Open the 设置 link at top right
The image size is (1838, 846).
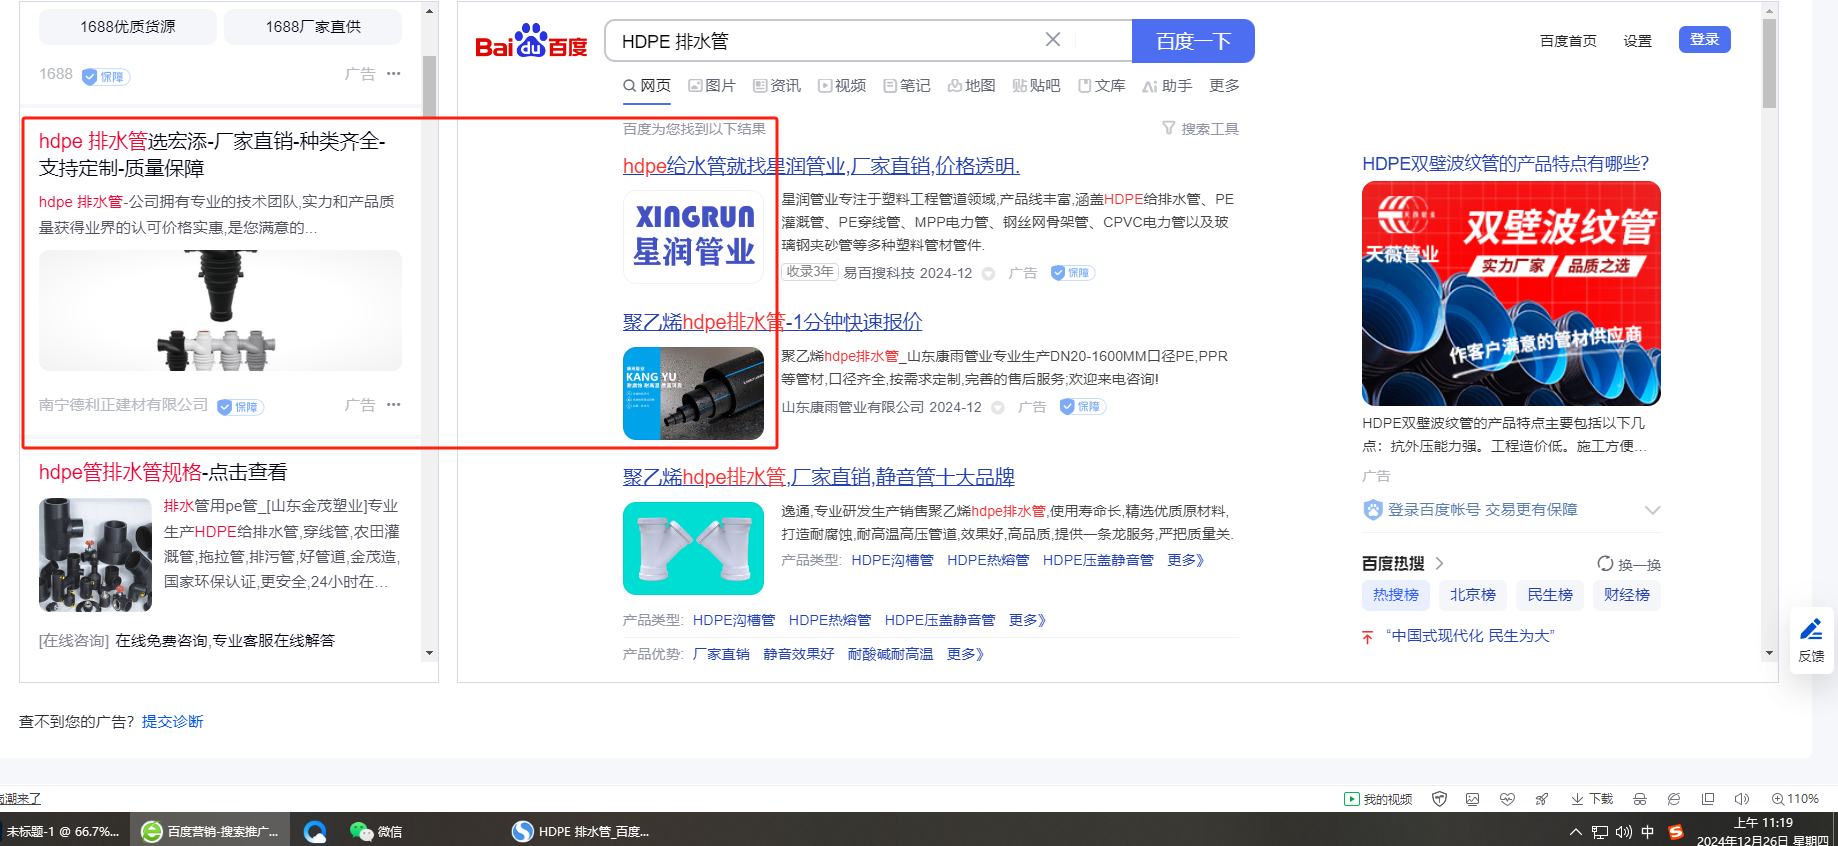[x=1637, y=41]
